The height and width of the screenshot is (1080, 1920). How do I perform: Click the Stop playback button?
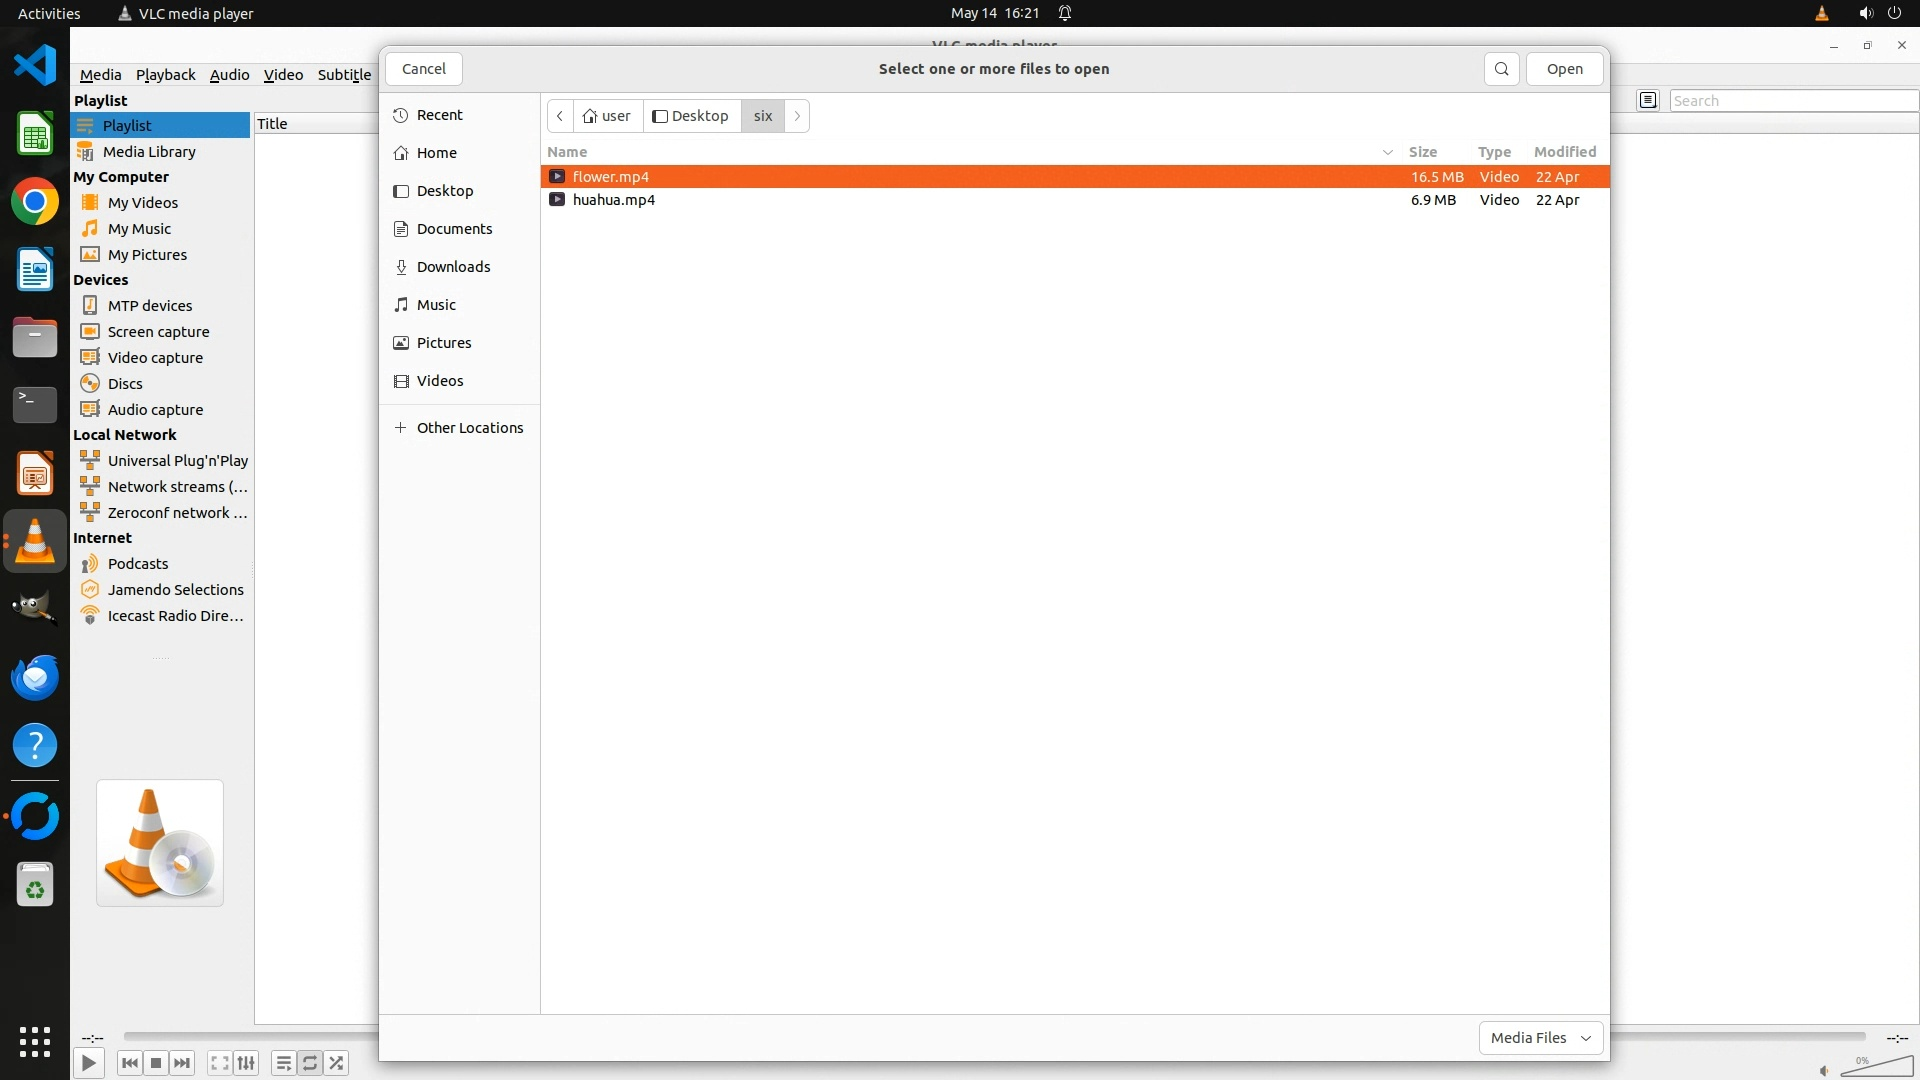(156, 1063)
